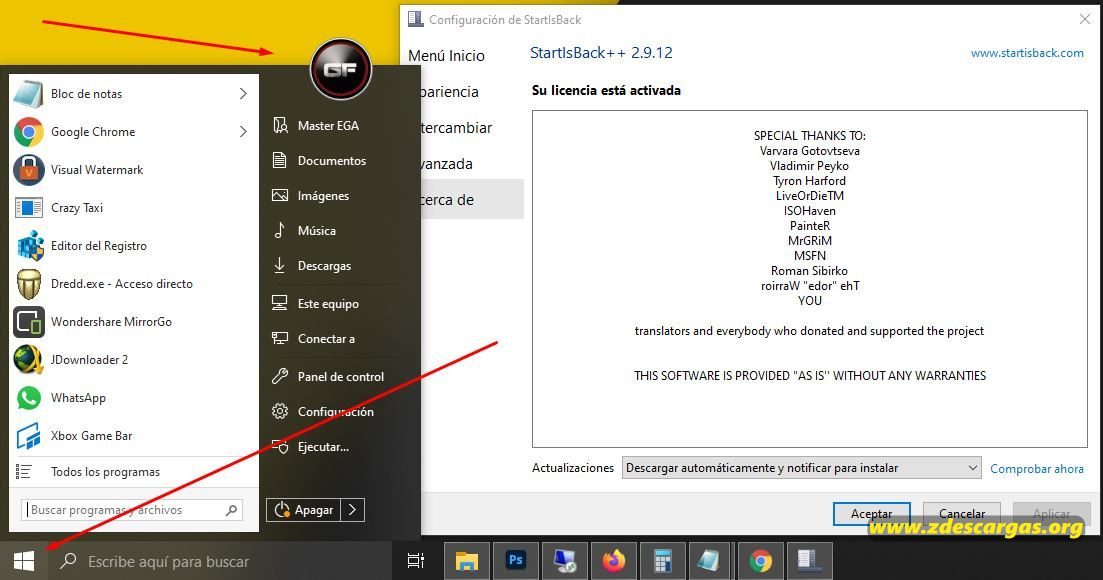
Task: Open File Explorer taskbar icon
Action: coord(466,561)
